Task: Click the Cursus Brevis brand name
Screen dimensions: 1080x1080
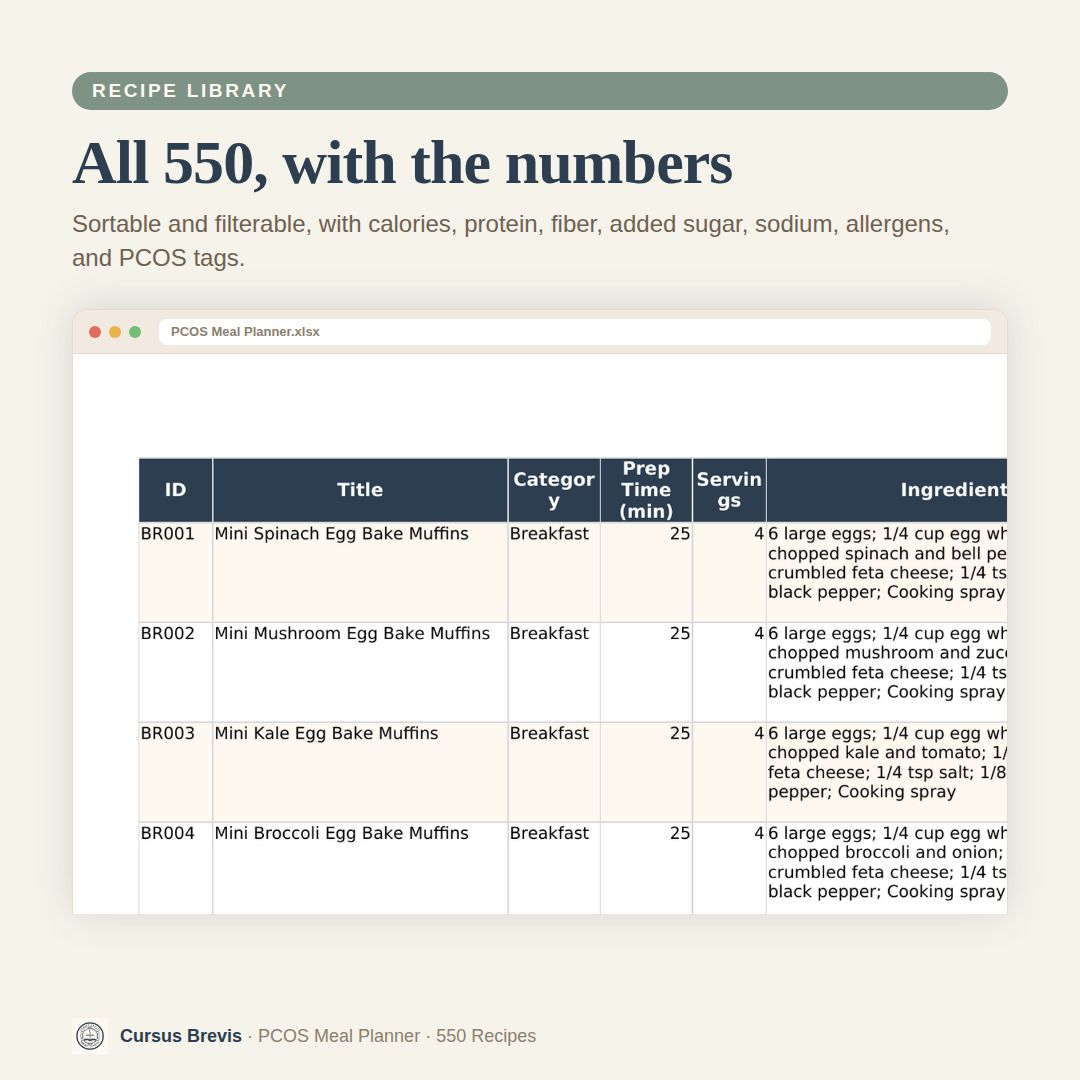Action: pyautogui.click(x=180, y=1036)
